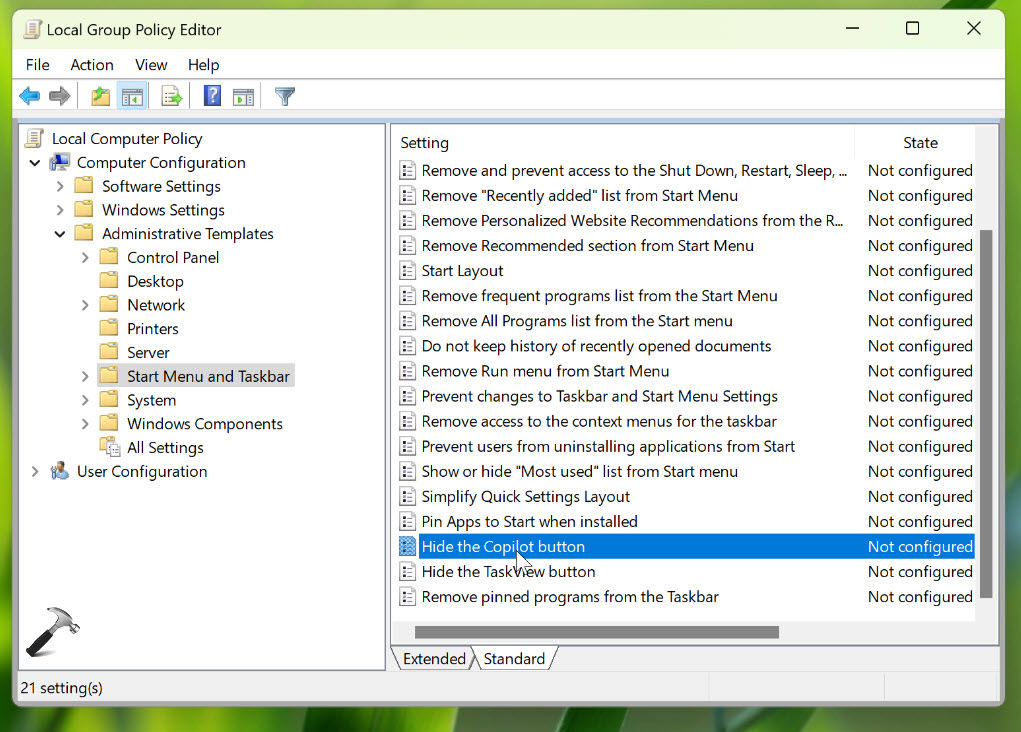Image resolution: width=1021 pixels, height=732 pixels.
Task: Open the Action menu
Action: [91, 64]
